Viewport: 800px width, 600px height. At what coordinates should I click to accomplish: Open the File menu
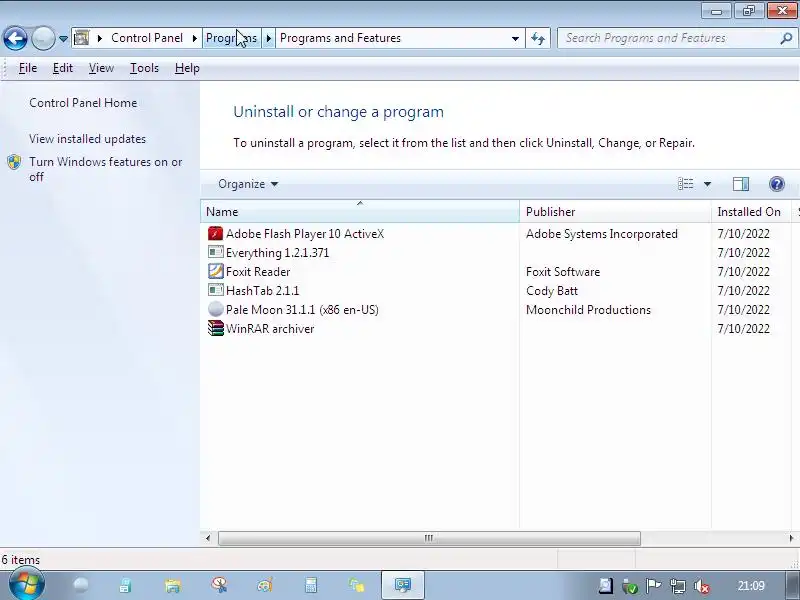point(28,68)
